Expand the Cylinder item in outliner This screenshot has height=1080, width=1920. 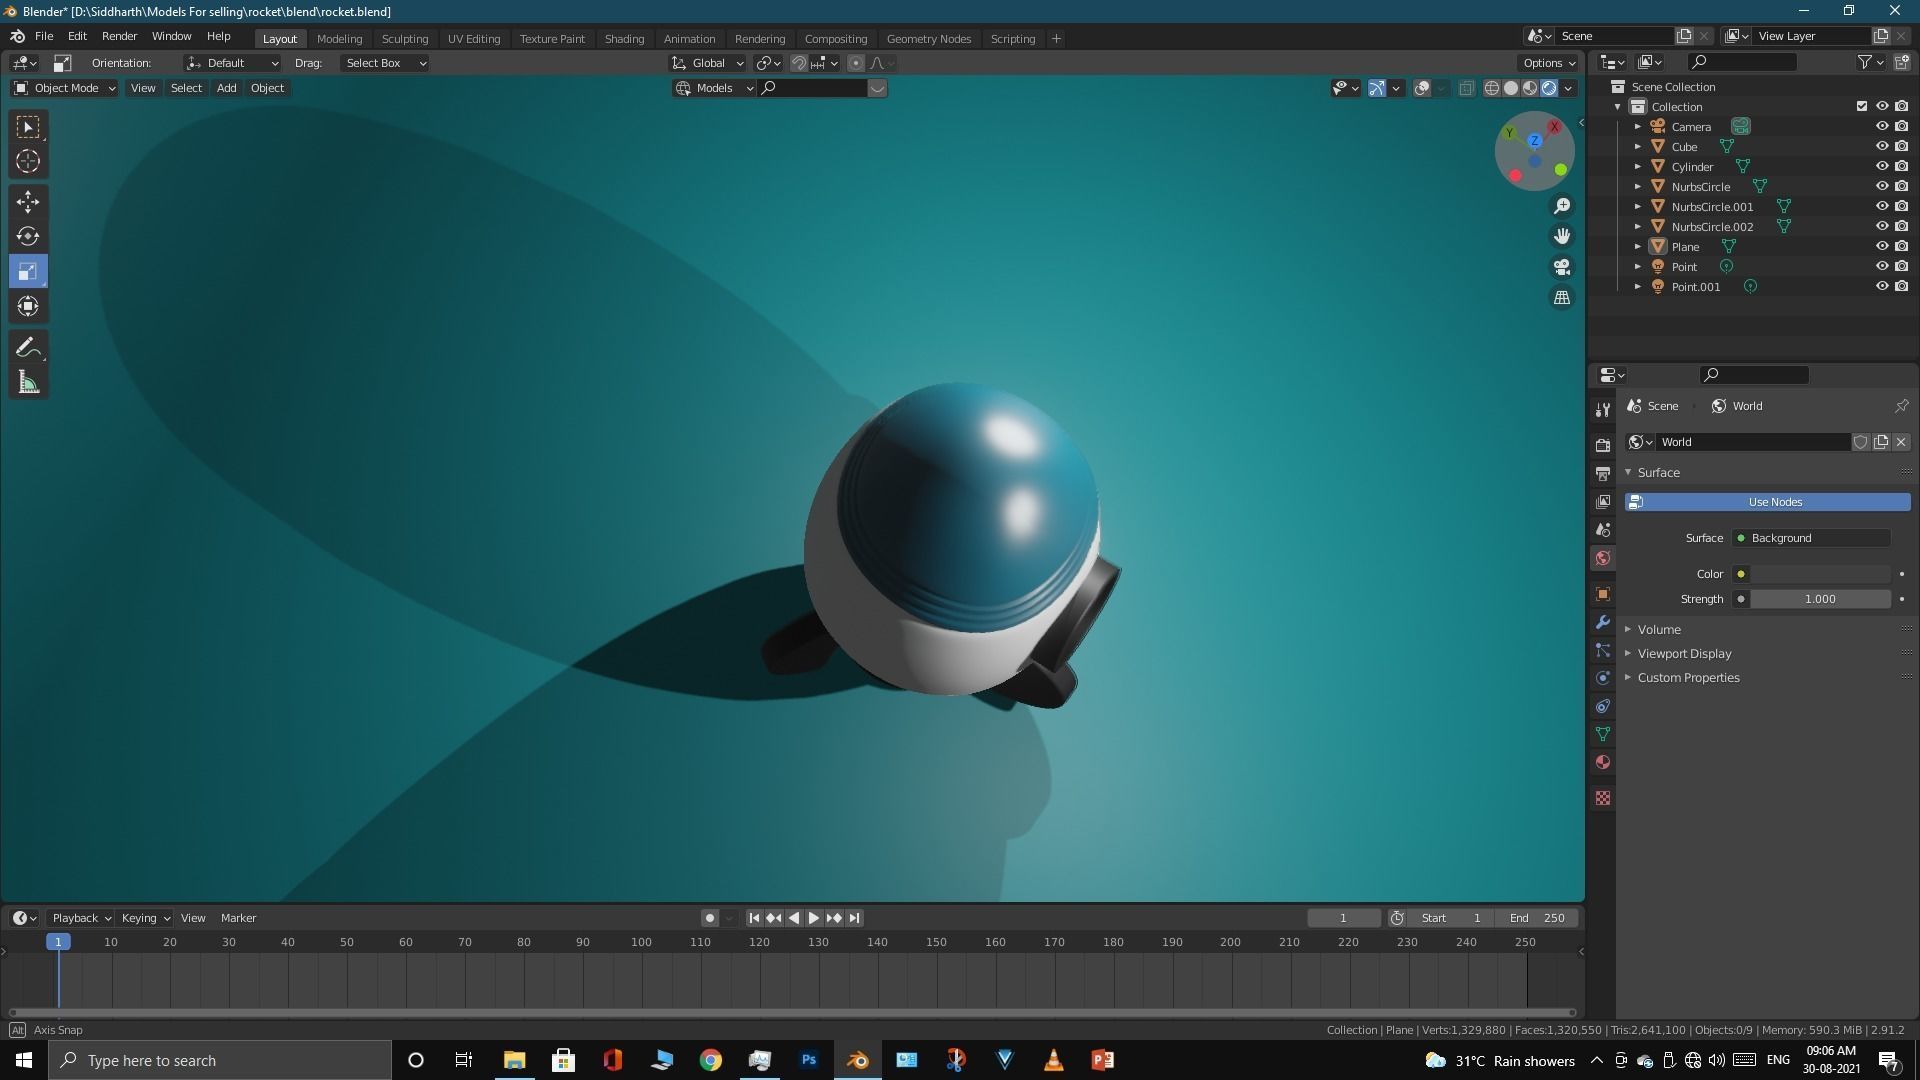click(x=1637, y=167)
